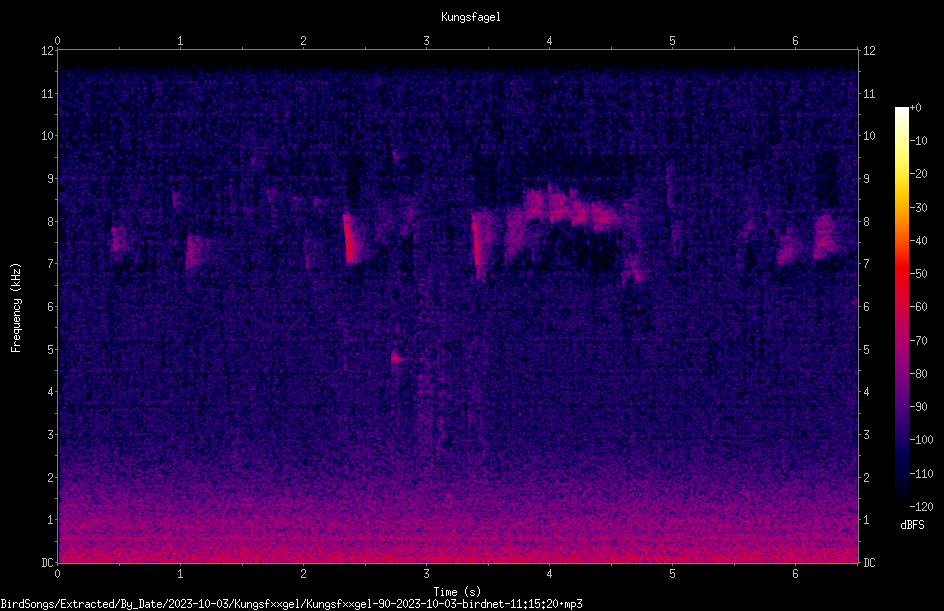The image size is (944, 611).
Task: Click the 8 kHz tick on the left axis
Action: [50, 222]
